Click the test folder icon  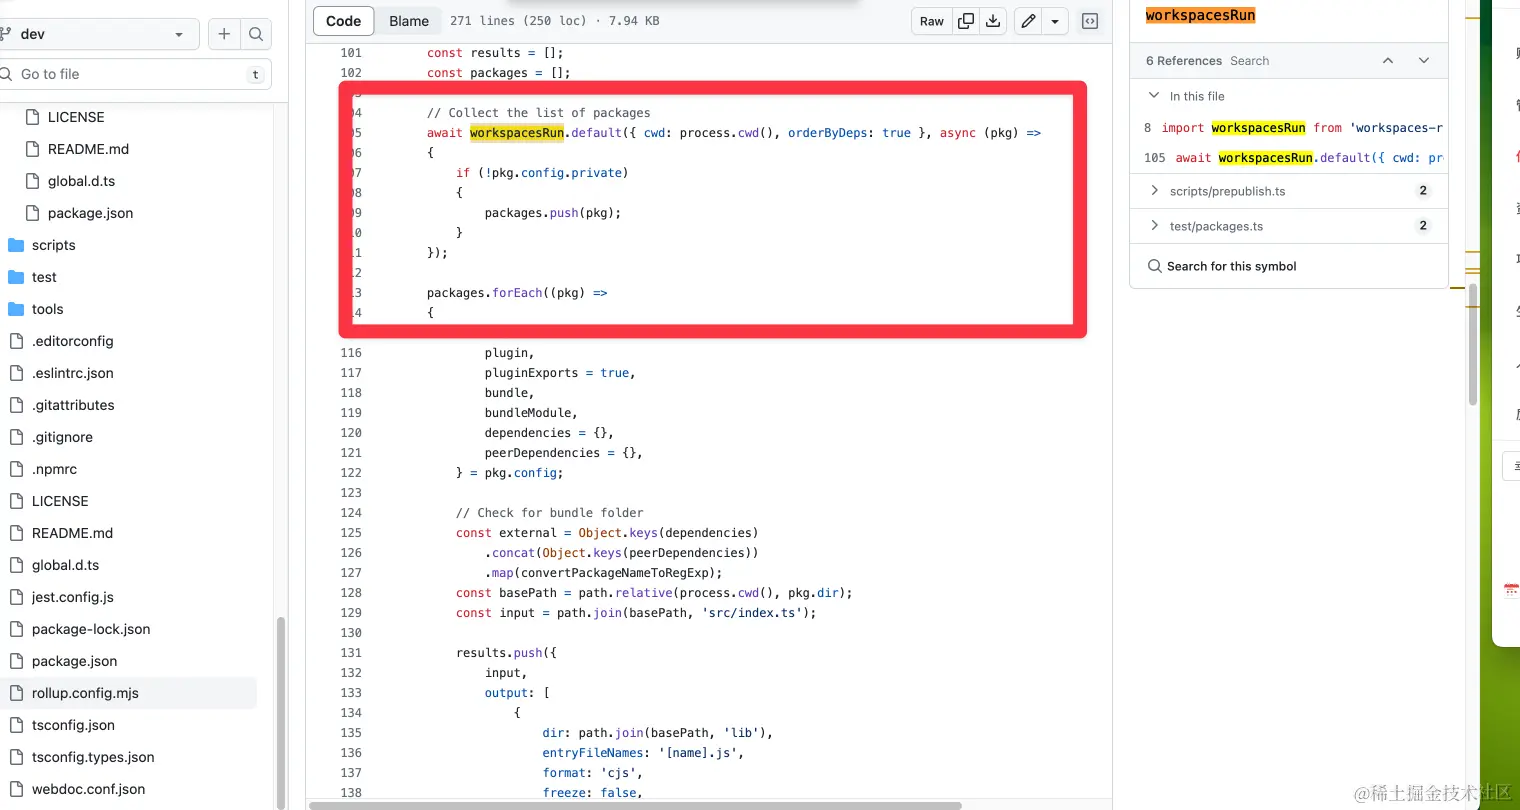(x=16, y=277)
